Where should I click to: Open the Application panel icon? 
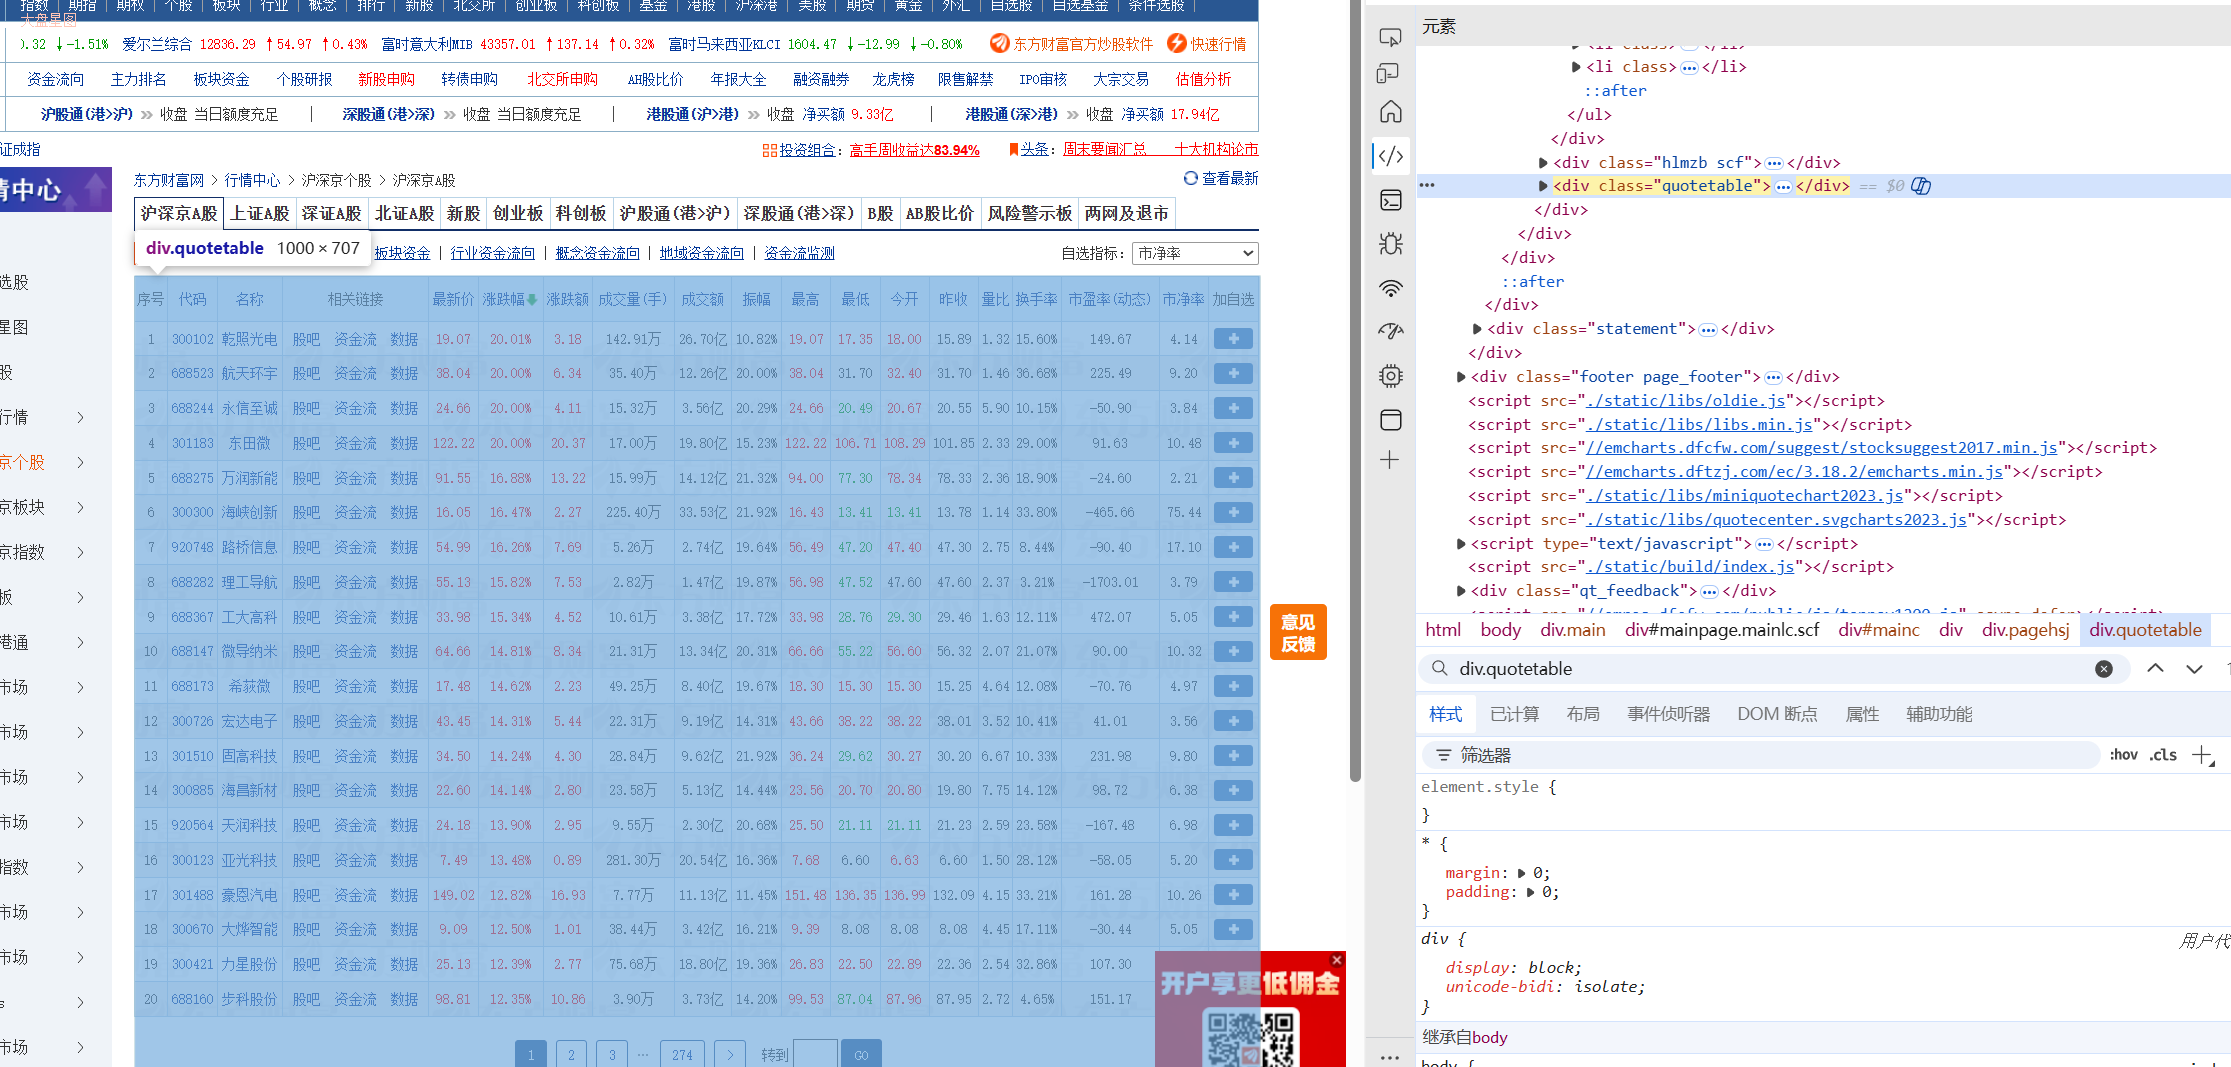(1390, 420)
